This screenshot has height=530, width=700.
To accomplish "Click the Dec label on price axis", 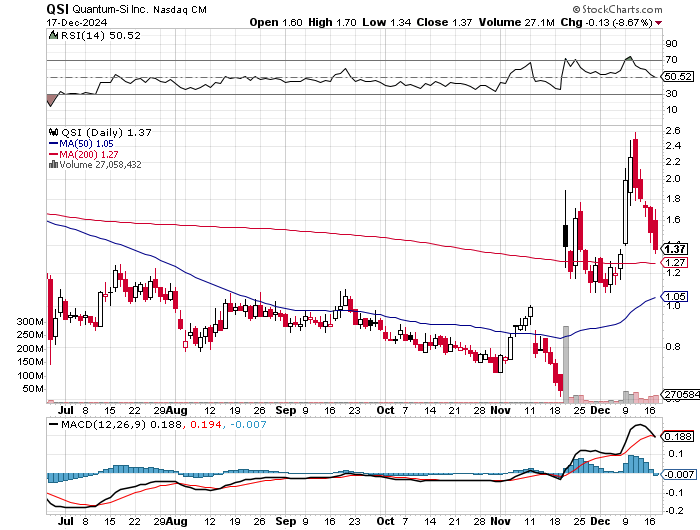I will pos(600,410).
